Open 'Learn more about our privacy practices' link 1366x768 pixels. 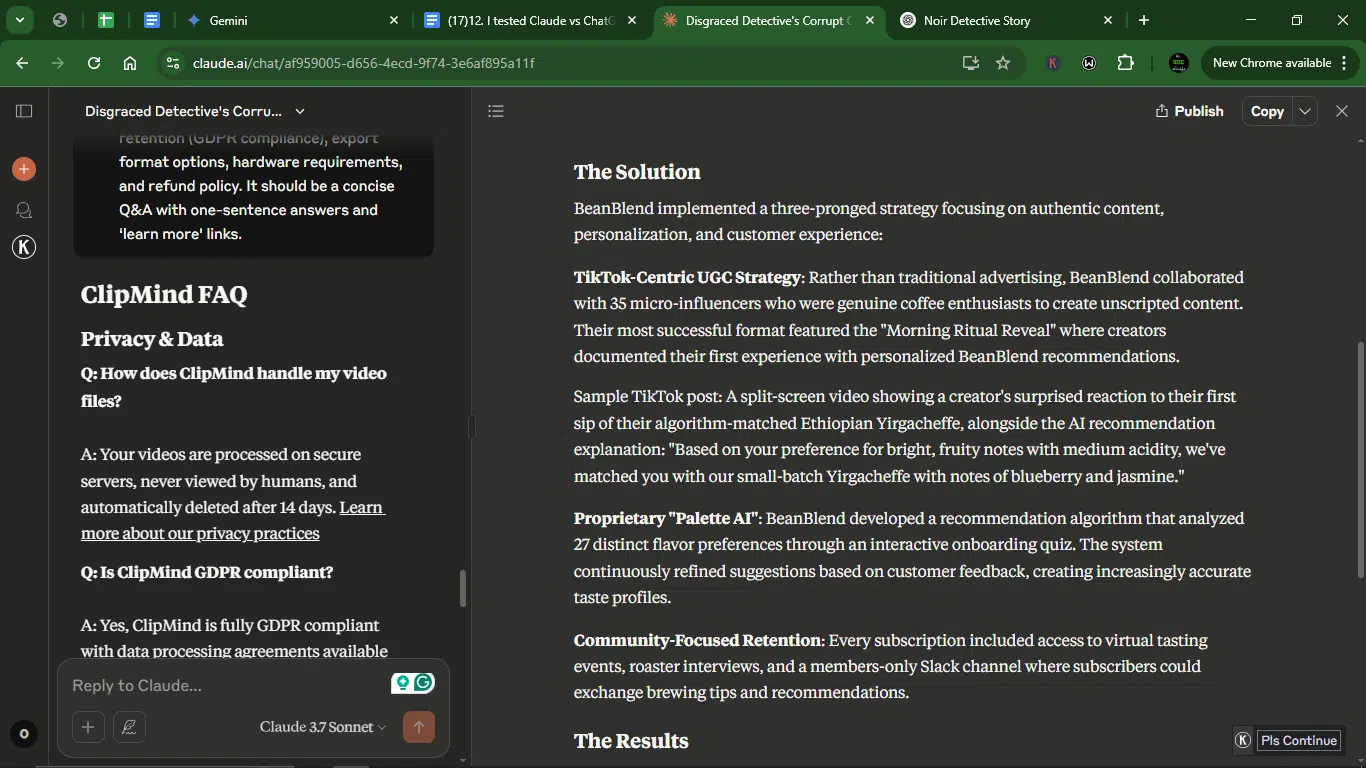(x=233, y=520)
